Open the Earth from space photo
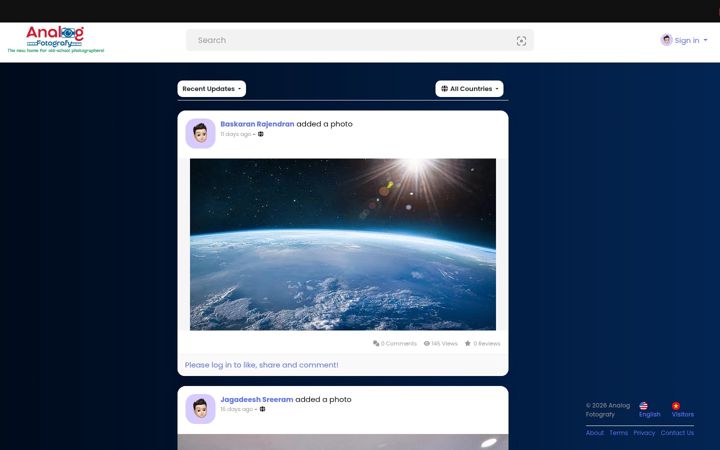720x450 pixels. pos(343,244)
